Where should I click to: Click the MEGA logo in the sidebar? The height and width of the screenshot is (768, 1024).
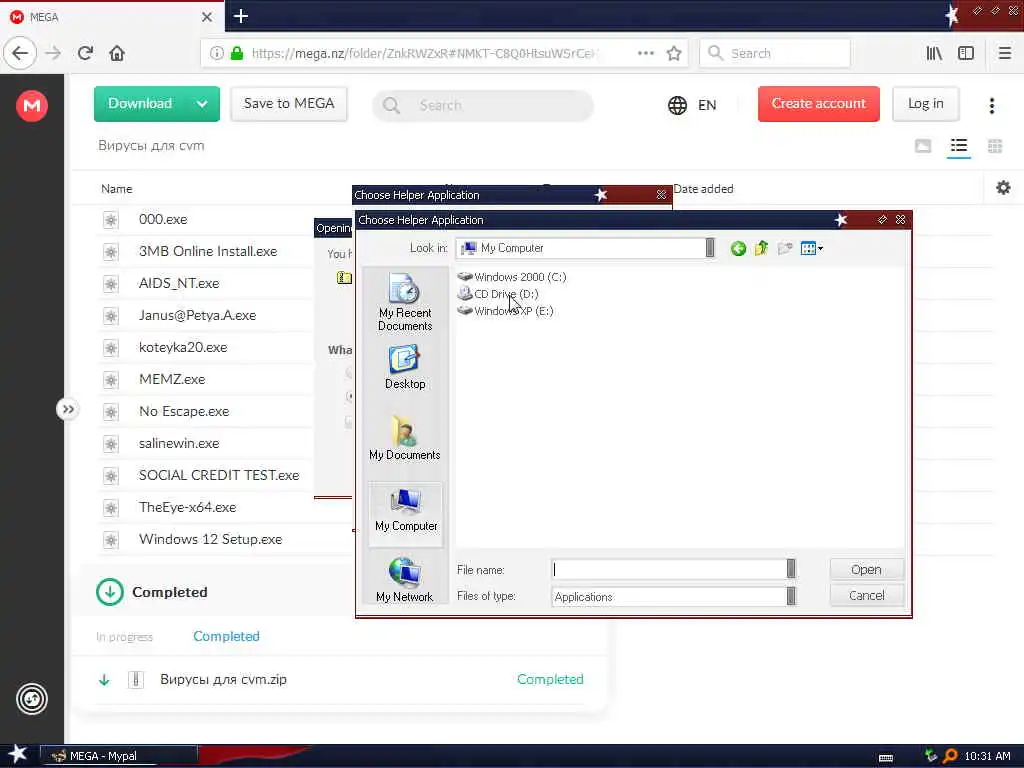click(32, 105)
